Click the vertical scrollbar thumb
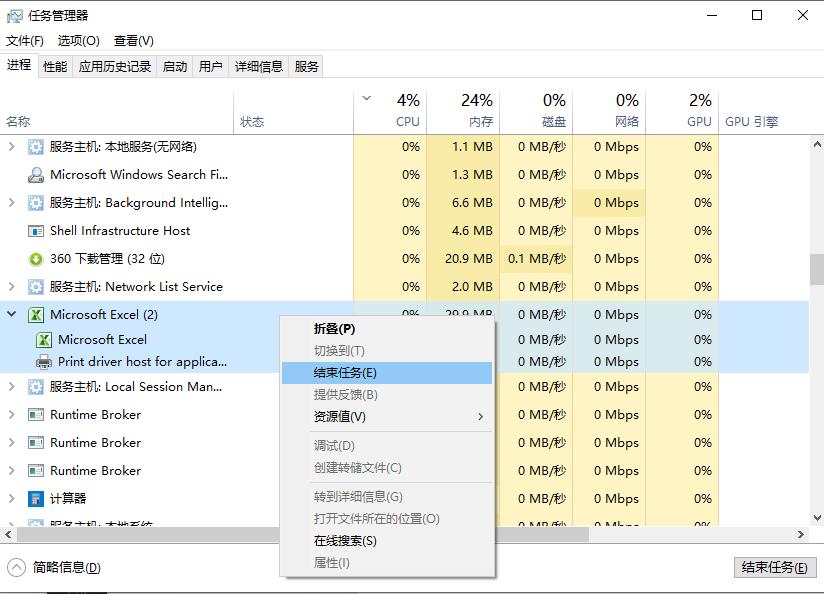The image size is (824, 594). (x=817, y=269)
